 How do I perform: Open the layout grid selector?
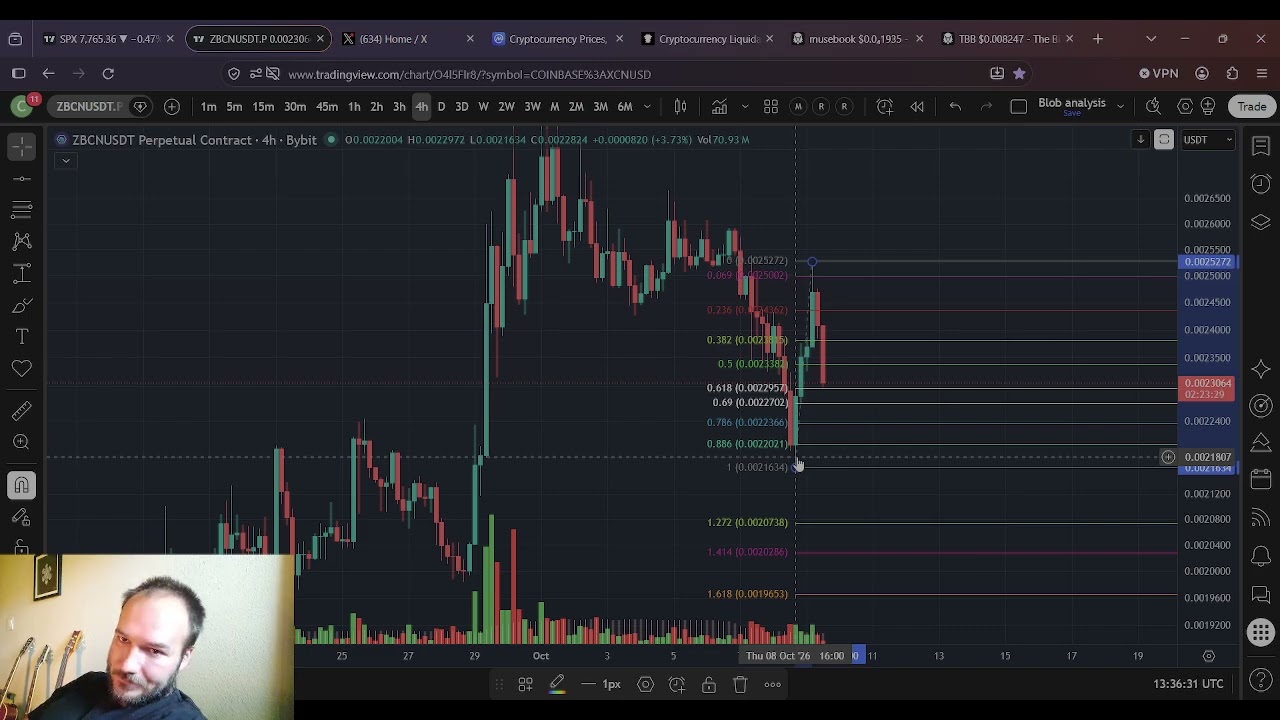click(x=771, y=106)
